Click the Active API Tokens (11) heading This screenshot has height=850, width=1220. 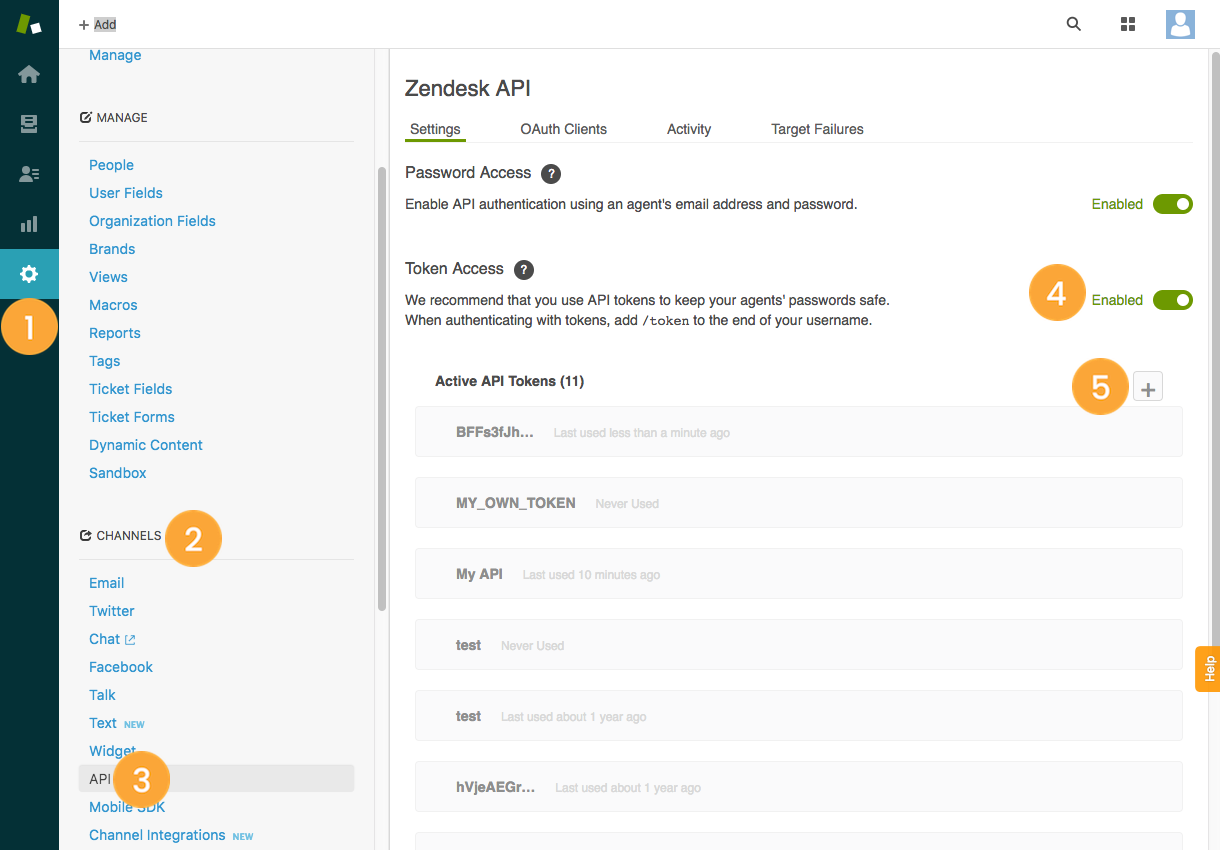point(510,381)
